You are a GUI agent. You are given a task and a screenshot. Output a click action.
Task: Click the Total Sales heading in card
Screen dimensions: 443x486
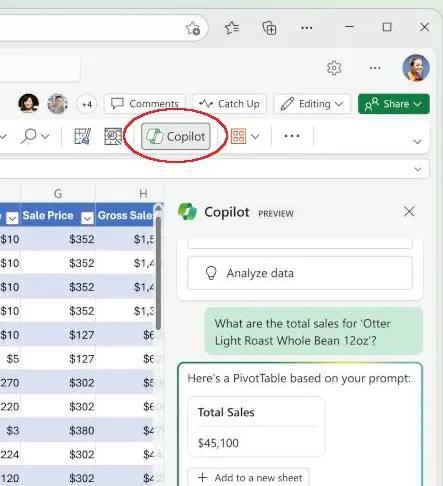coord(226,412)
